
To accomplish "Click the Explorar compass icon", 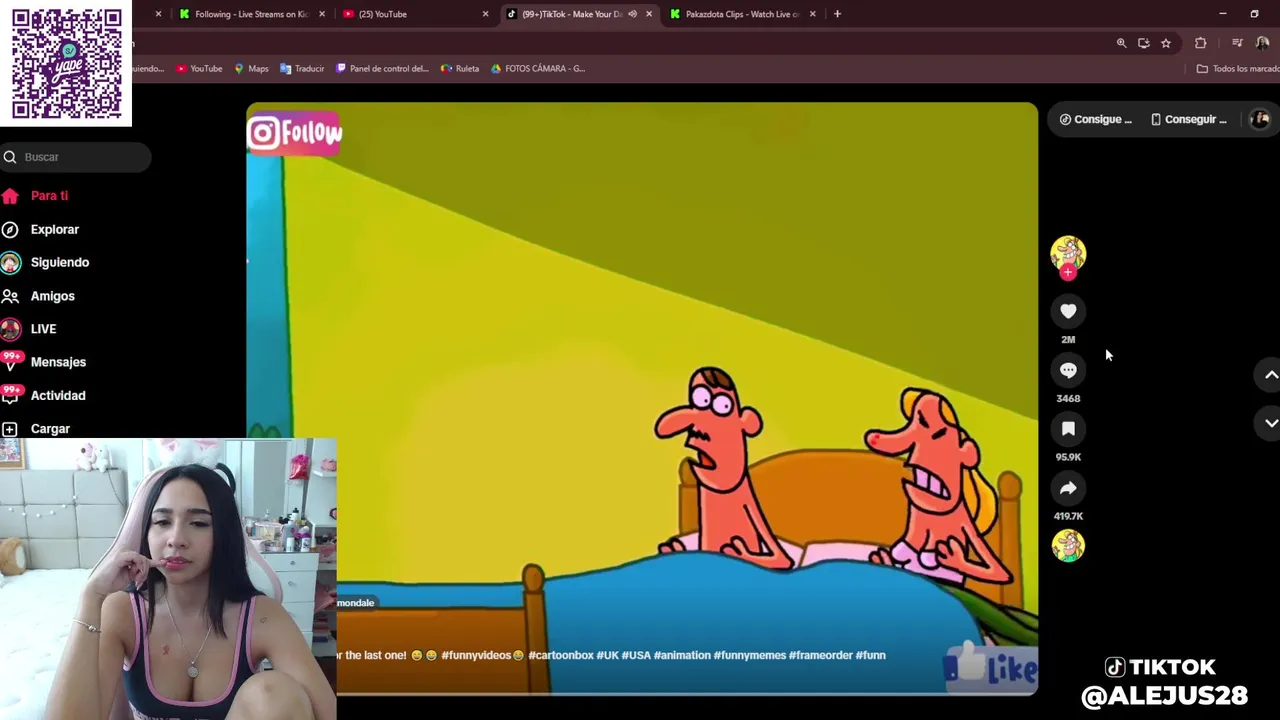I will [10, 229].
